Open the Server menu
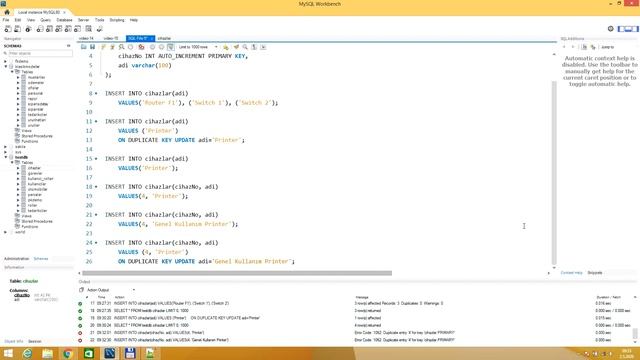The width and height of the screenshot is (640, 360). (x=83, y=20)
